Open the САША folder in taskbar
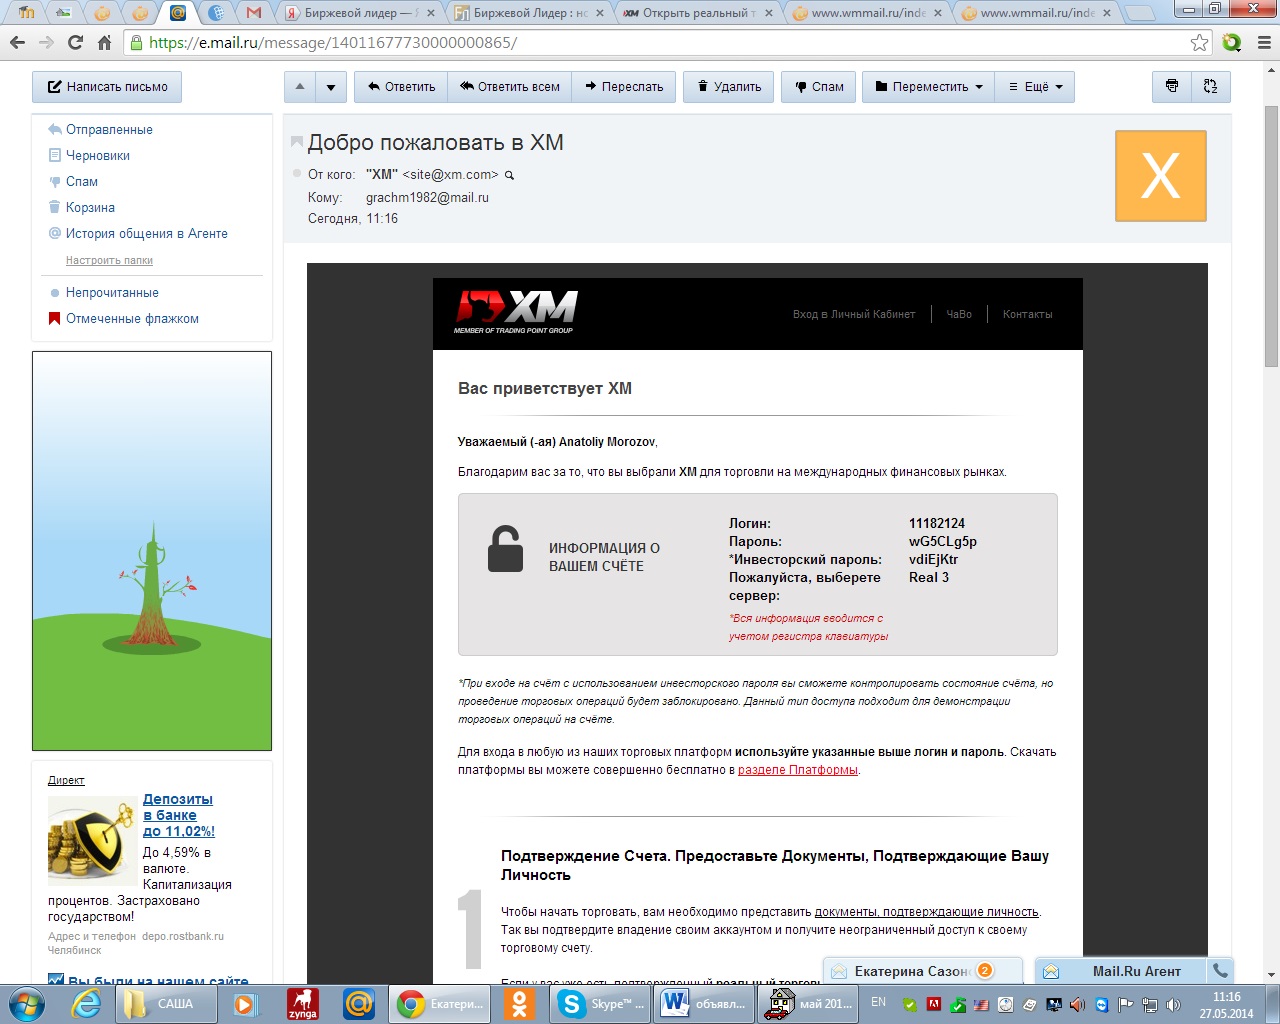This screenshot has width=1280, height=1024. pyautogui.click(x=164, y=1003)
